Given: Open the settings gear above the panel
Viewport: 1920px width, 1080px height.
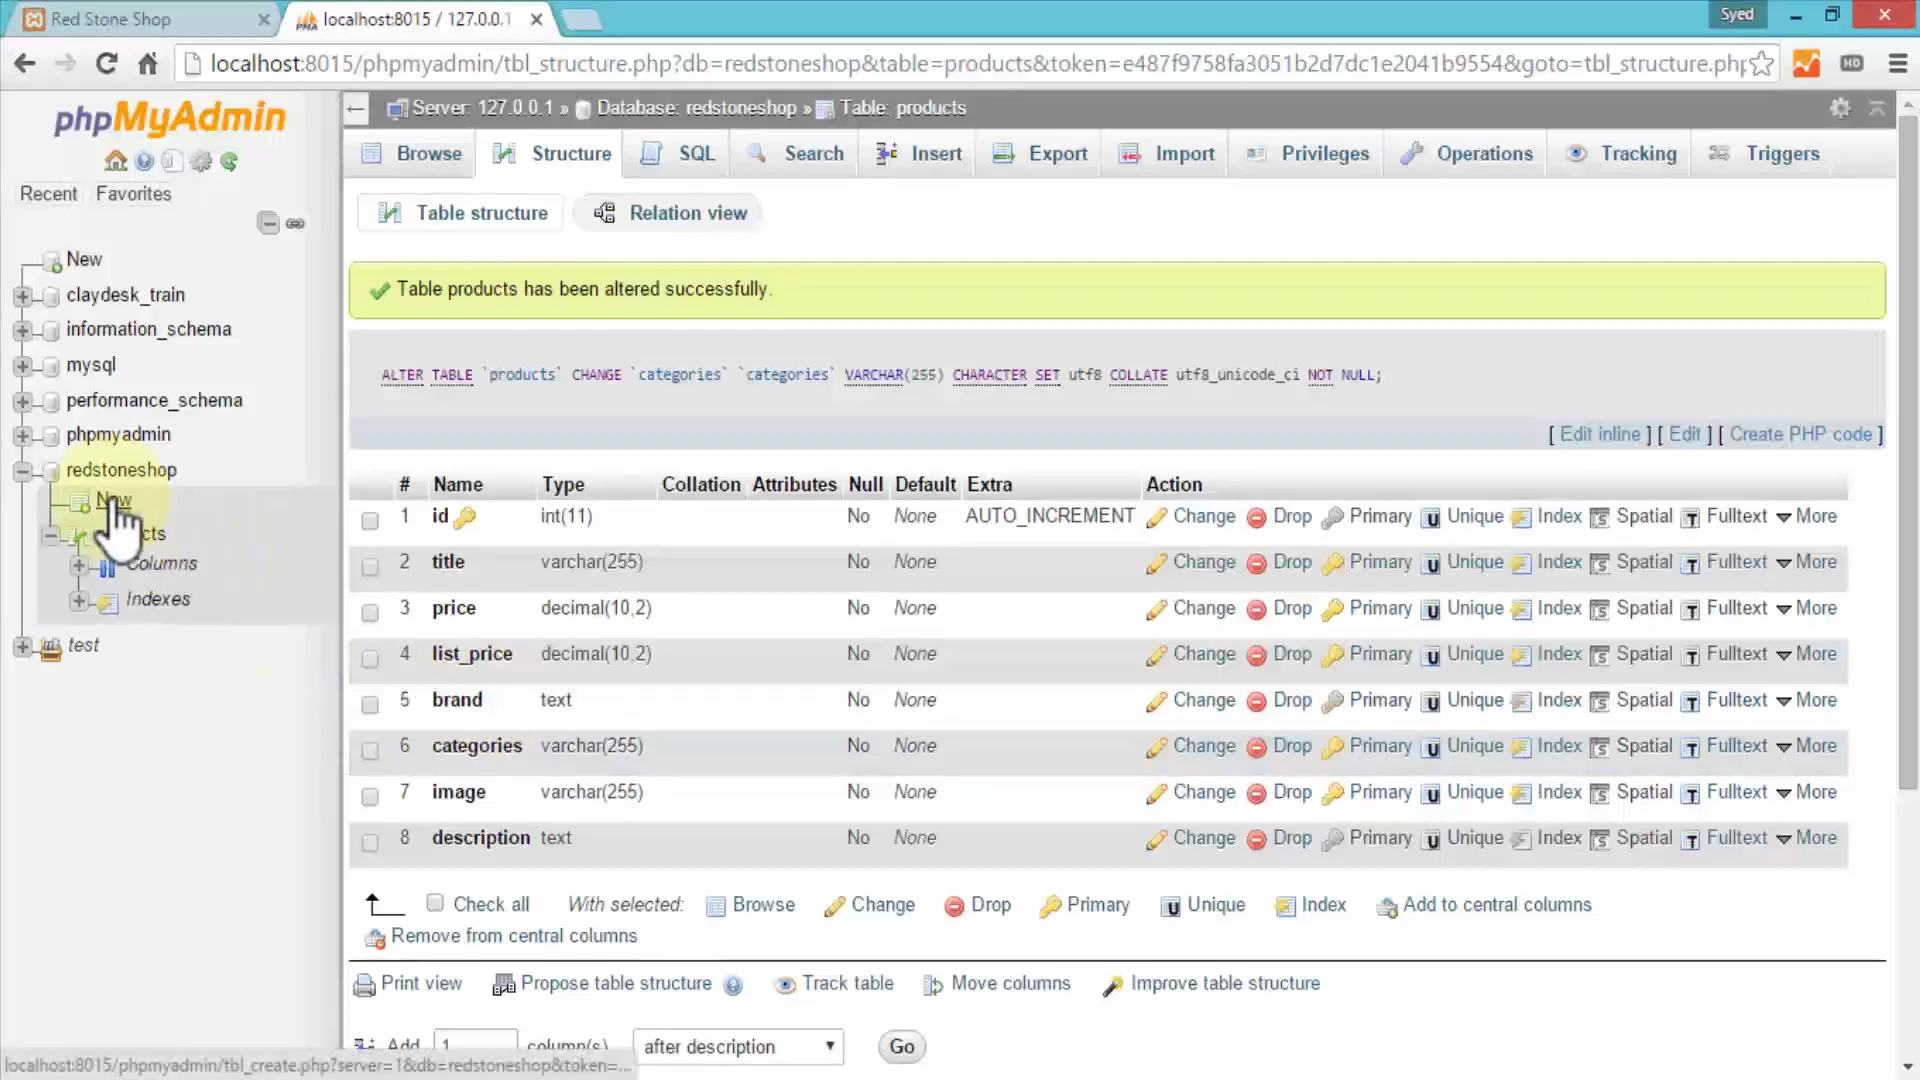Looking at the screenshot, I should click(x=1840, y=108).
